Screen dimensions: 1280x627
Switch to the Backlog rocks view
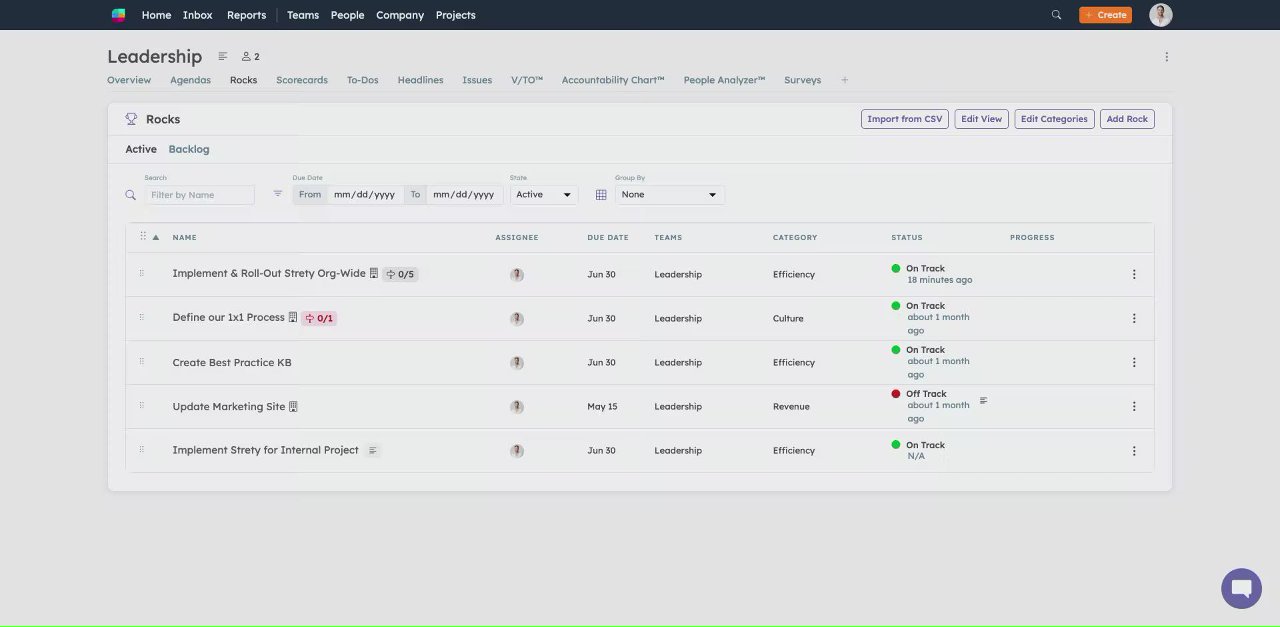pyautogui.click(x=189, y=149)
